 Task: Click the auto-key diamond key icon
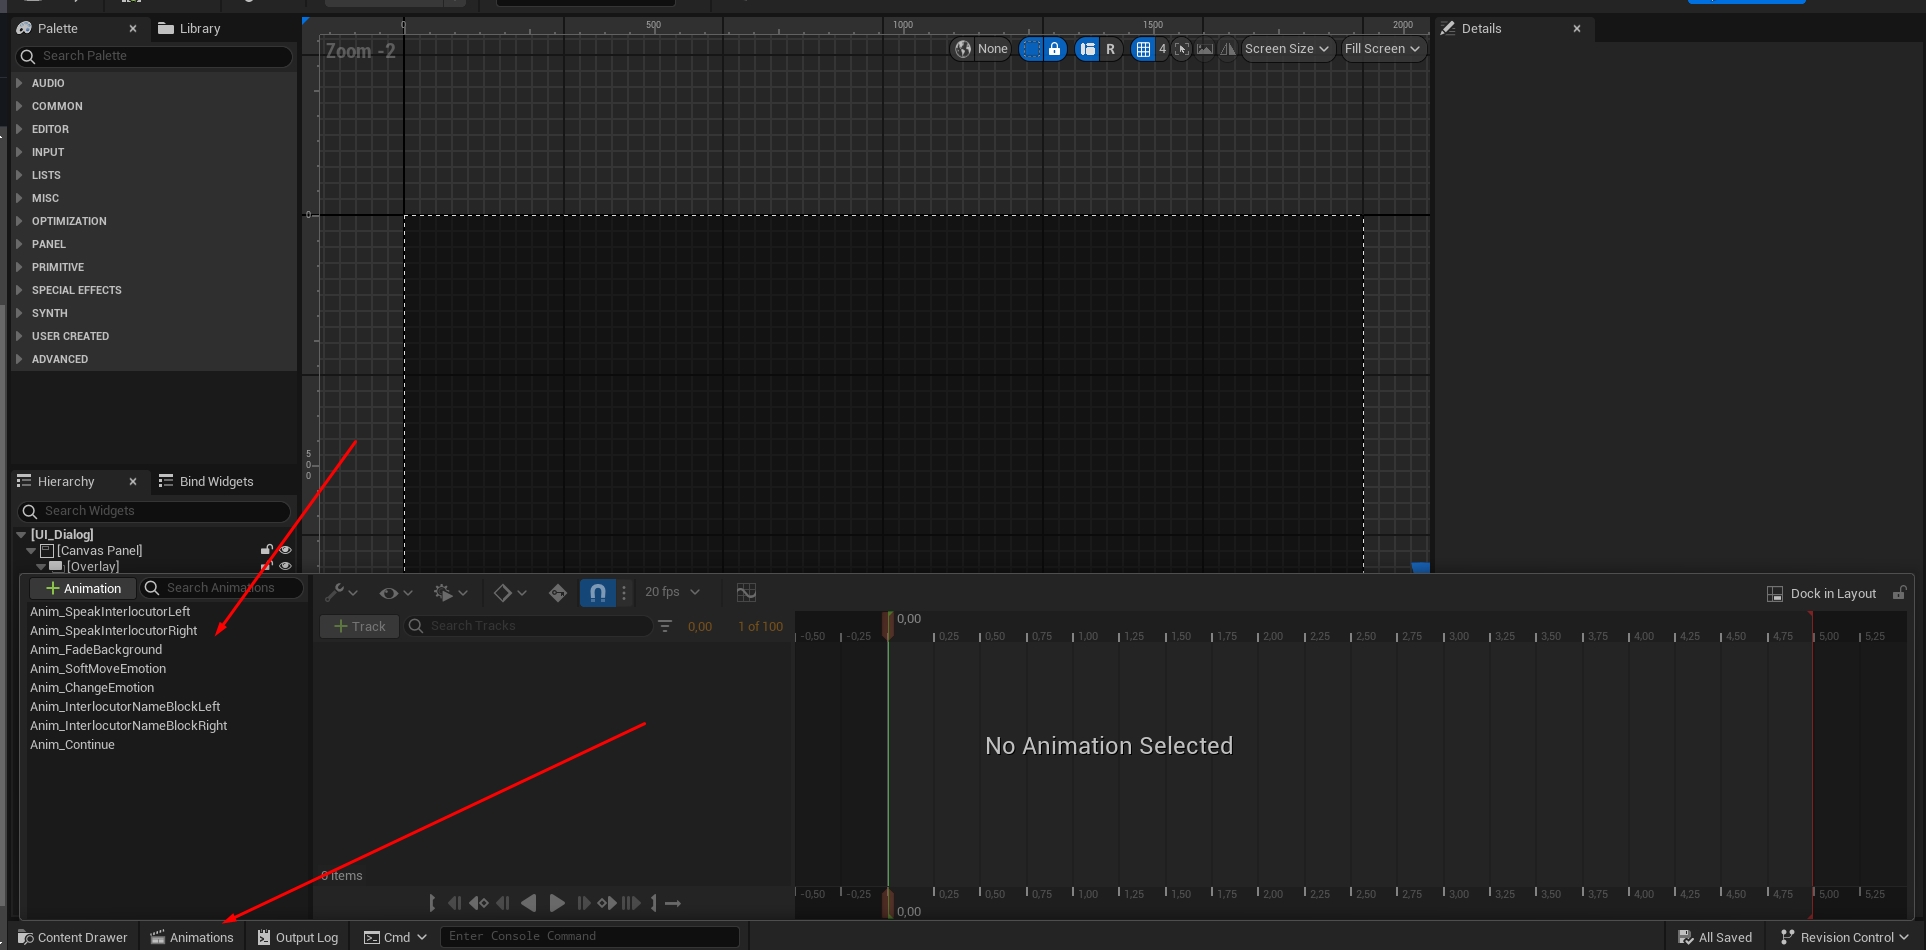(x=558, y=593)
